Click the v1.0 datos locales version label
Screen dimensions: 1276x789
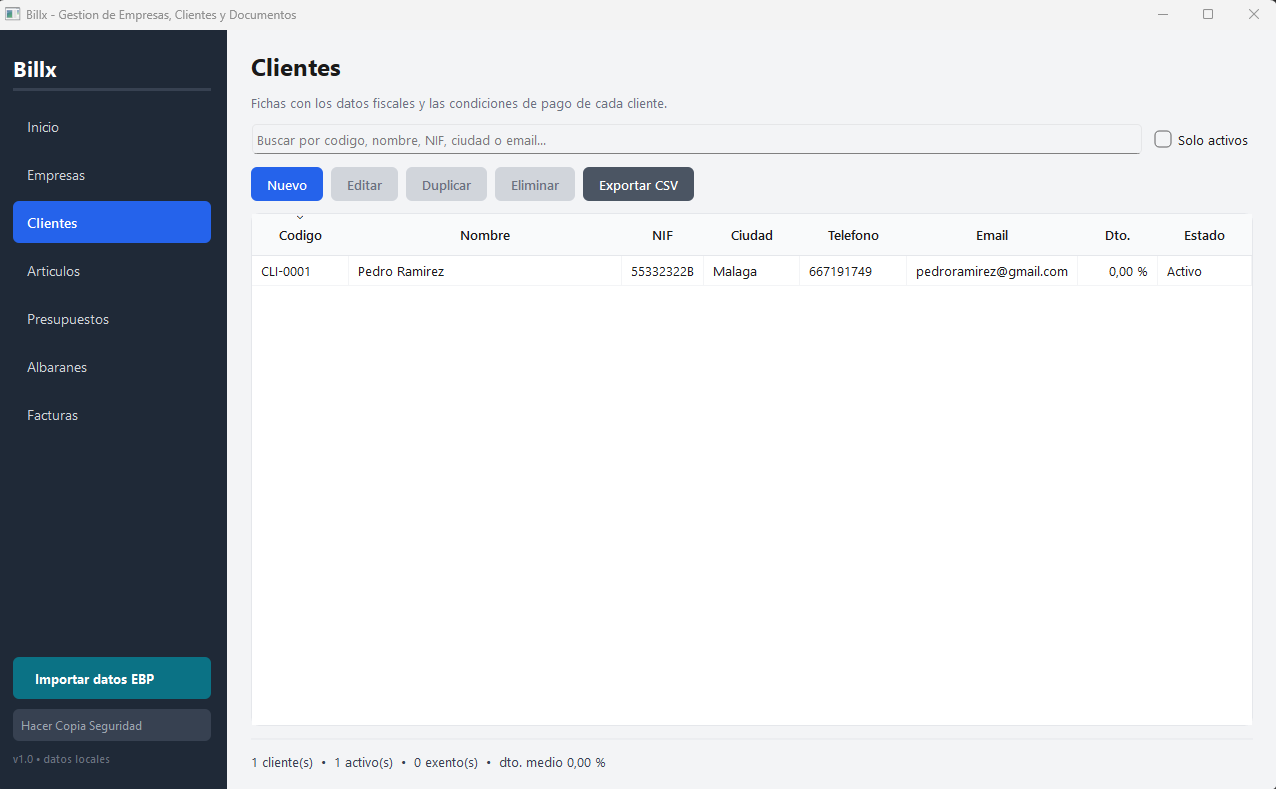tap(61, 759)
